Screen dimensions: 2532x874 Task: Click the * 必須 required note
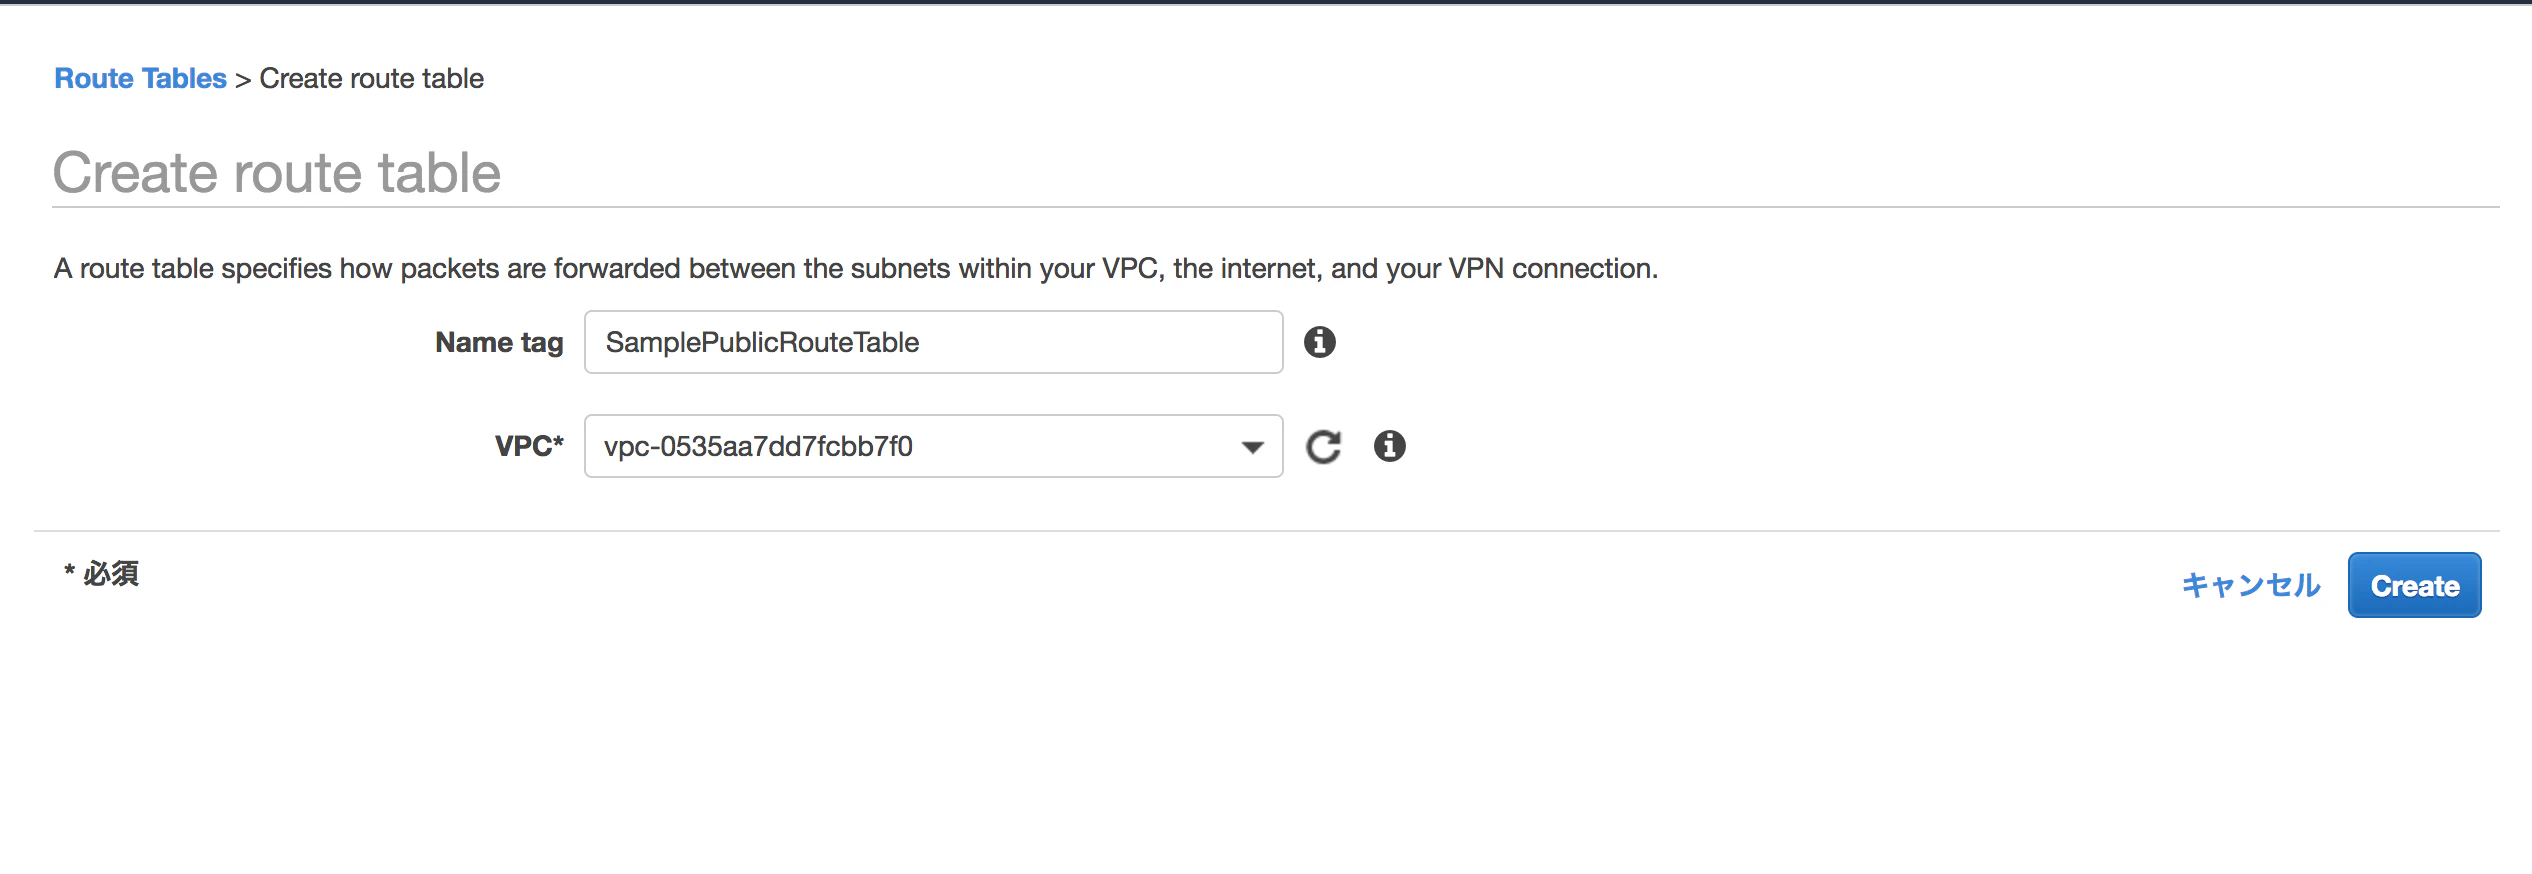(101, 573)
